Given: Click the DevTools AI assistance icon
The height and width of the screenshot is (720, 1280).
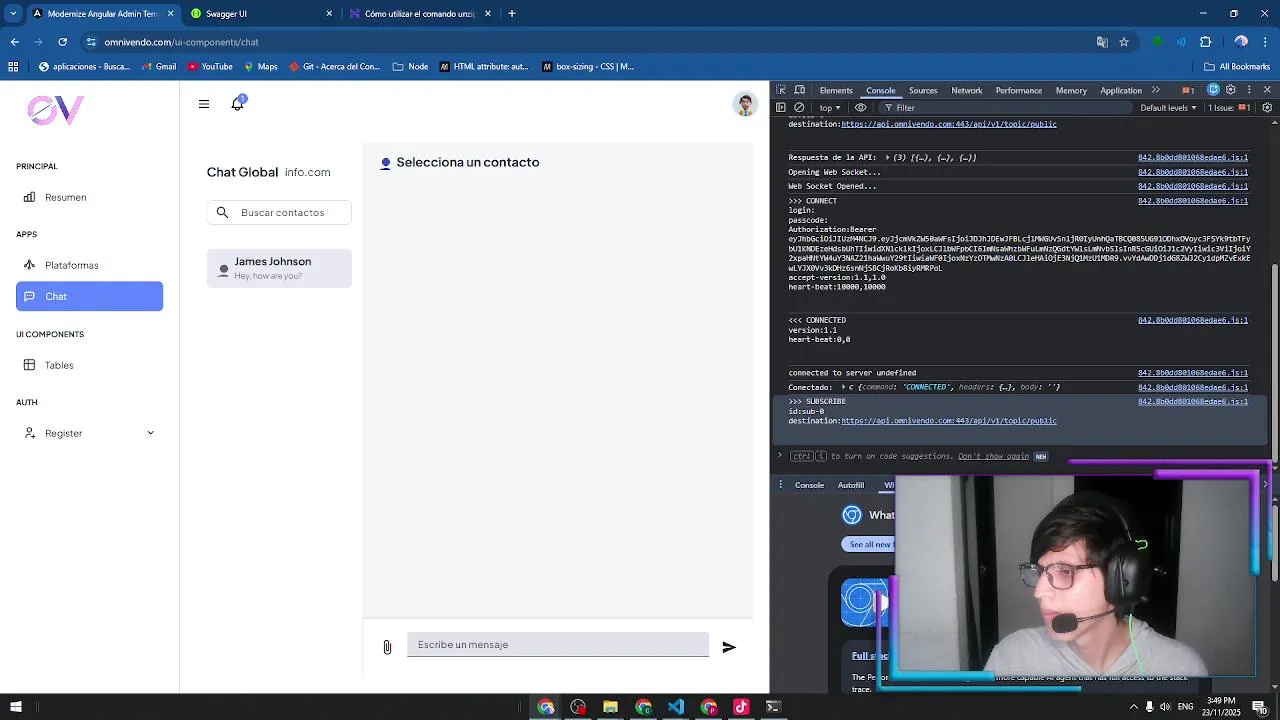Looking at the screenshot, I should pyautogui.click(x=1213, y=90).
